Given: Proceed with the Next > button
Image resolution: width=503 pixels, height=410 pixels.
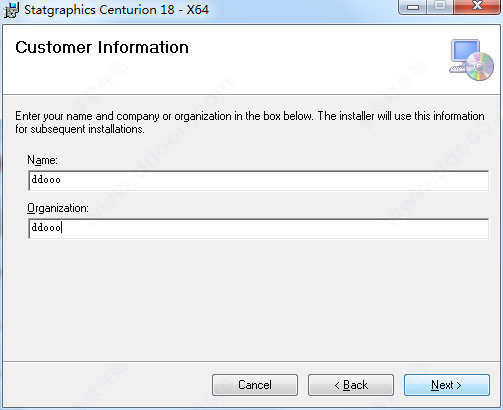Looking at the screenshot, I should (x=447, y=385).
